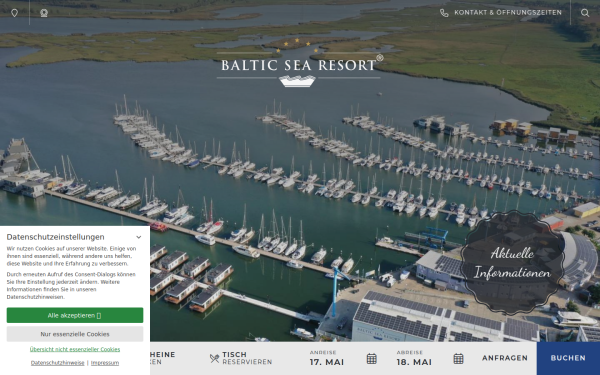This screenshot has width=600, height=375.
Task: Click Tisch reservieren
Action: (x=247, y=358)
